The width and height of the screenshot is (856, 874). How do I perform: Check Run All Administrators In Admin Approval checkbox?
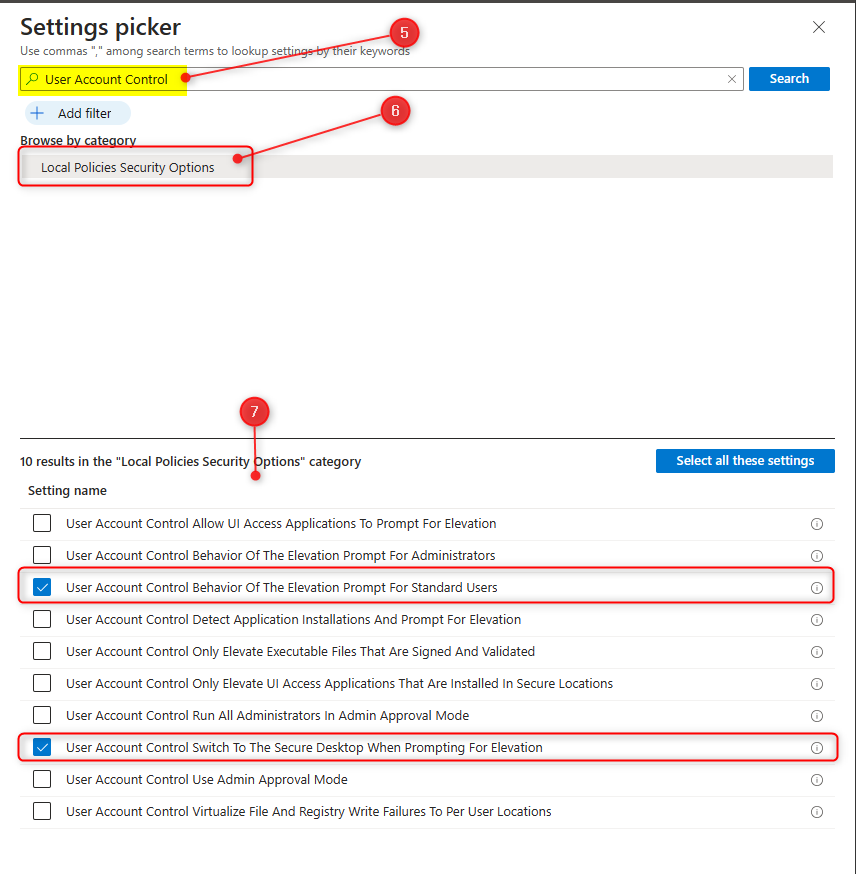pyautogui.click(x=42, y=715)
